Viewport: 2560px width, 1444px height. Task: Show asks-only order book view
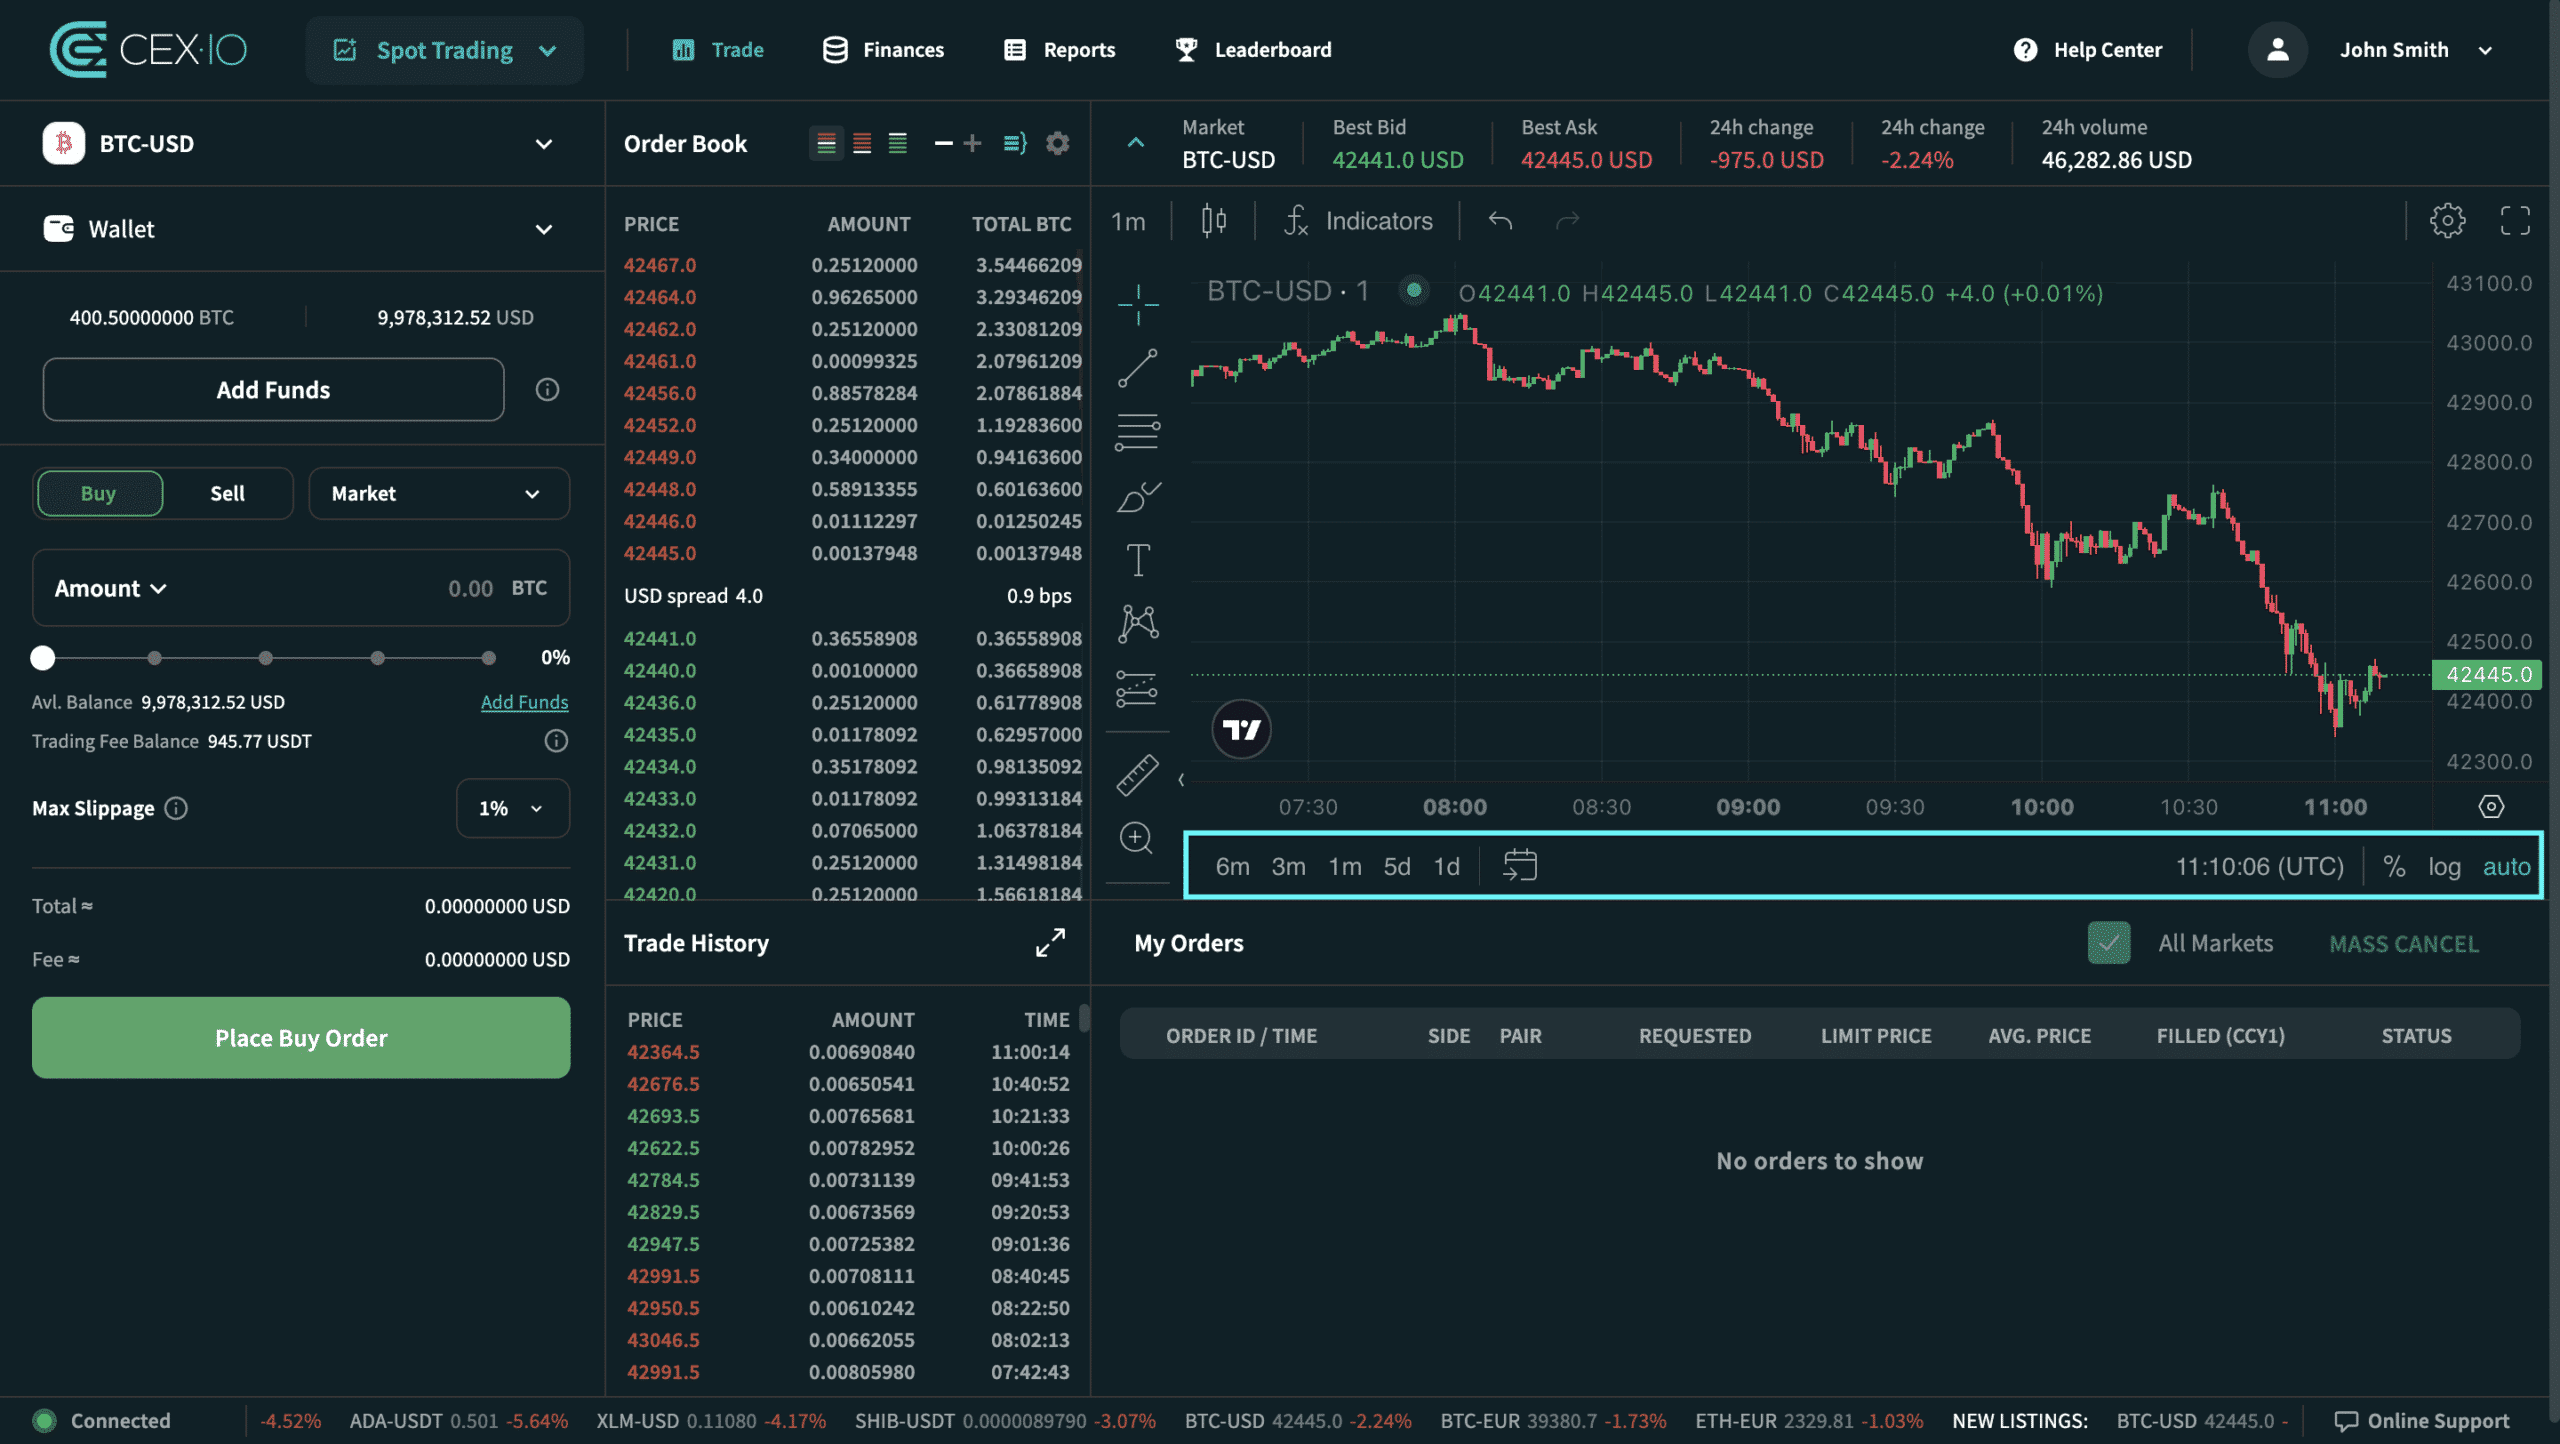point(862,144)
